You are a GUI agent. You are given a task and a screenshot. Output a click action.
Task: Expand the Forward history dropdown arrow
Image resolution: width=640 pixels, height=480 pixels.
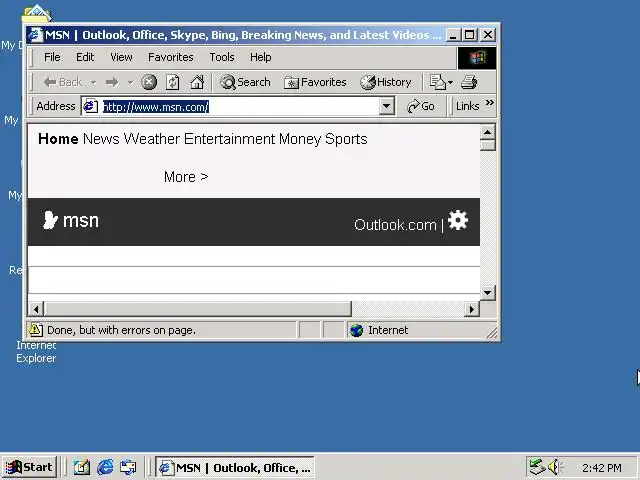130,83
